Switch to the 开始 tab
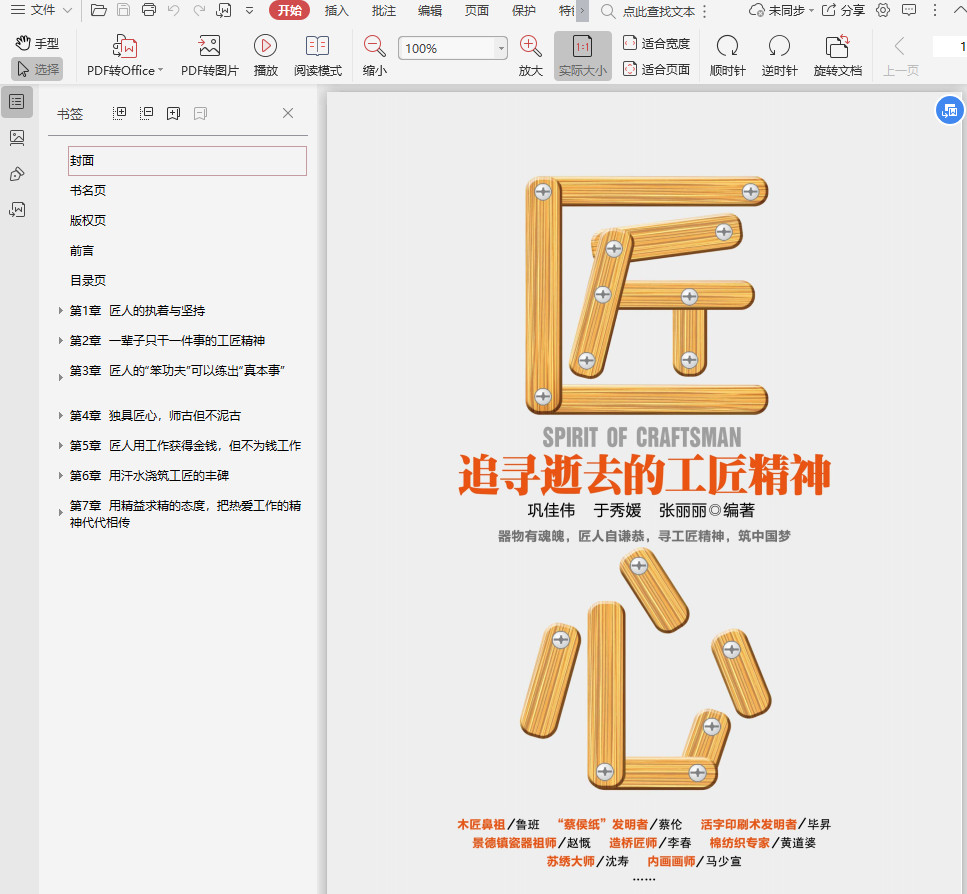Image resolution: width=967 pixels, height=894 pixels. (289, 10)
